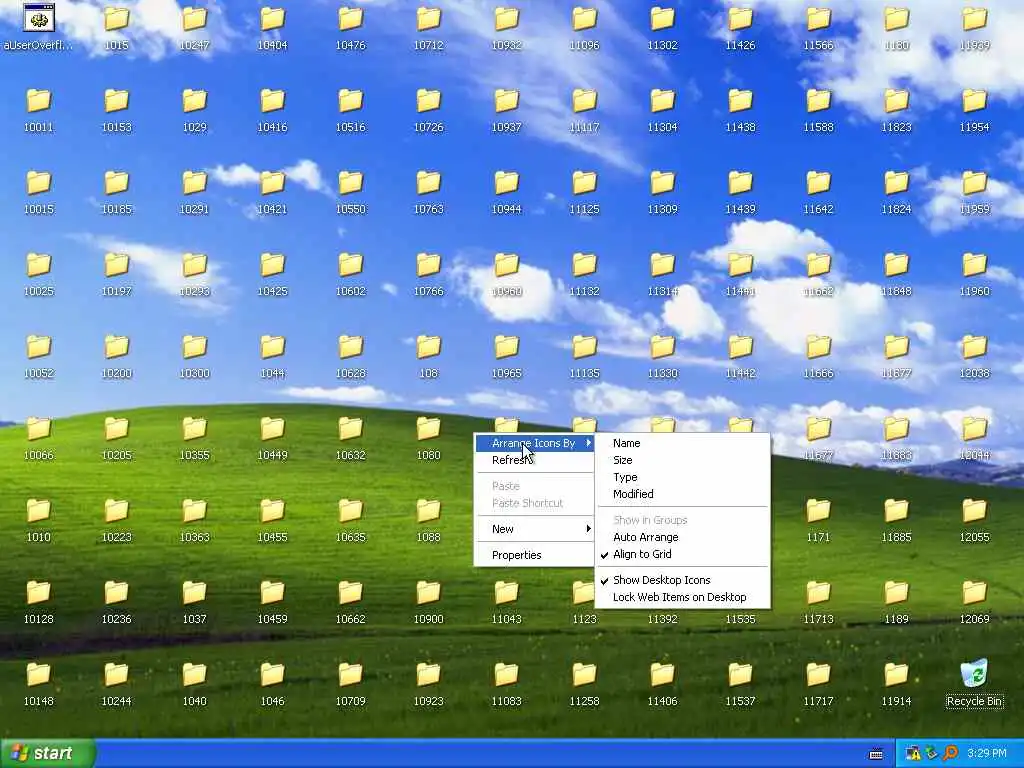Select folder 10363 label text
The image size is (1024, 768).
[x=194, y=537]
